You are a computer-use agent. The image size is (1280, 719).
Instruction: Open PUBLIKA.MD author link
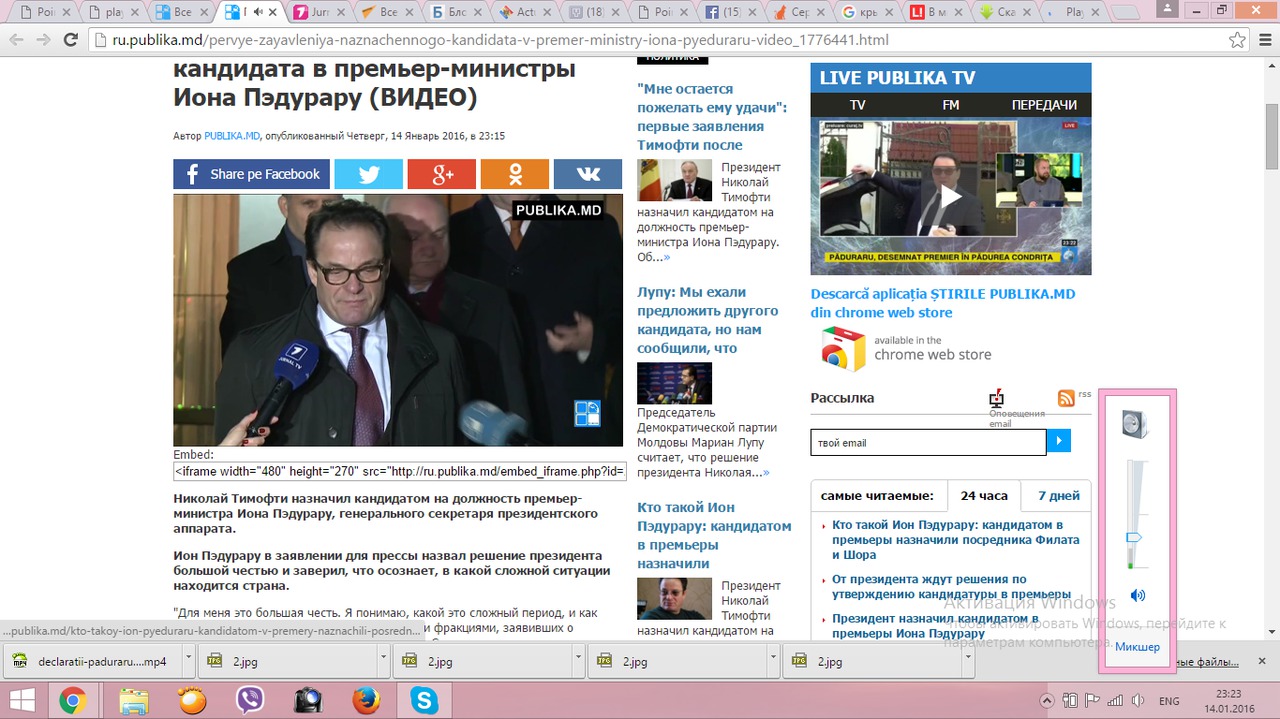tap(232, 136)
